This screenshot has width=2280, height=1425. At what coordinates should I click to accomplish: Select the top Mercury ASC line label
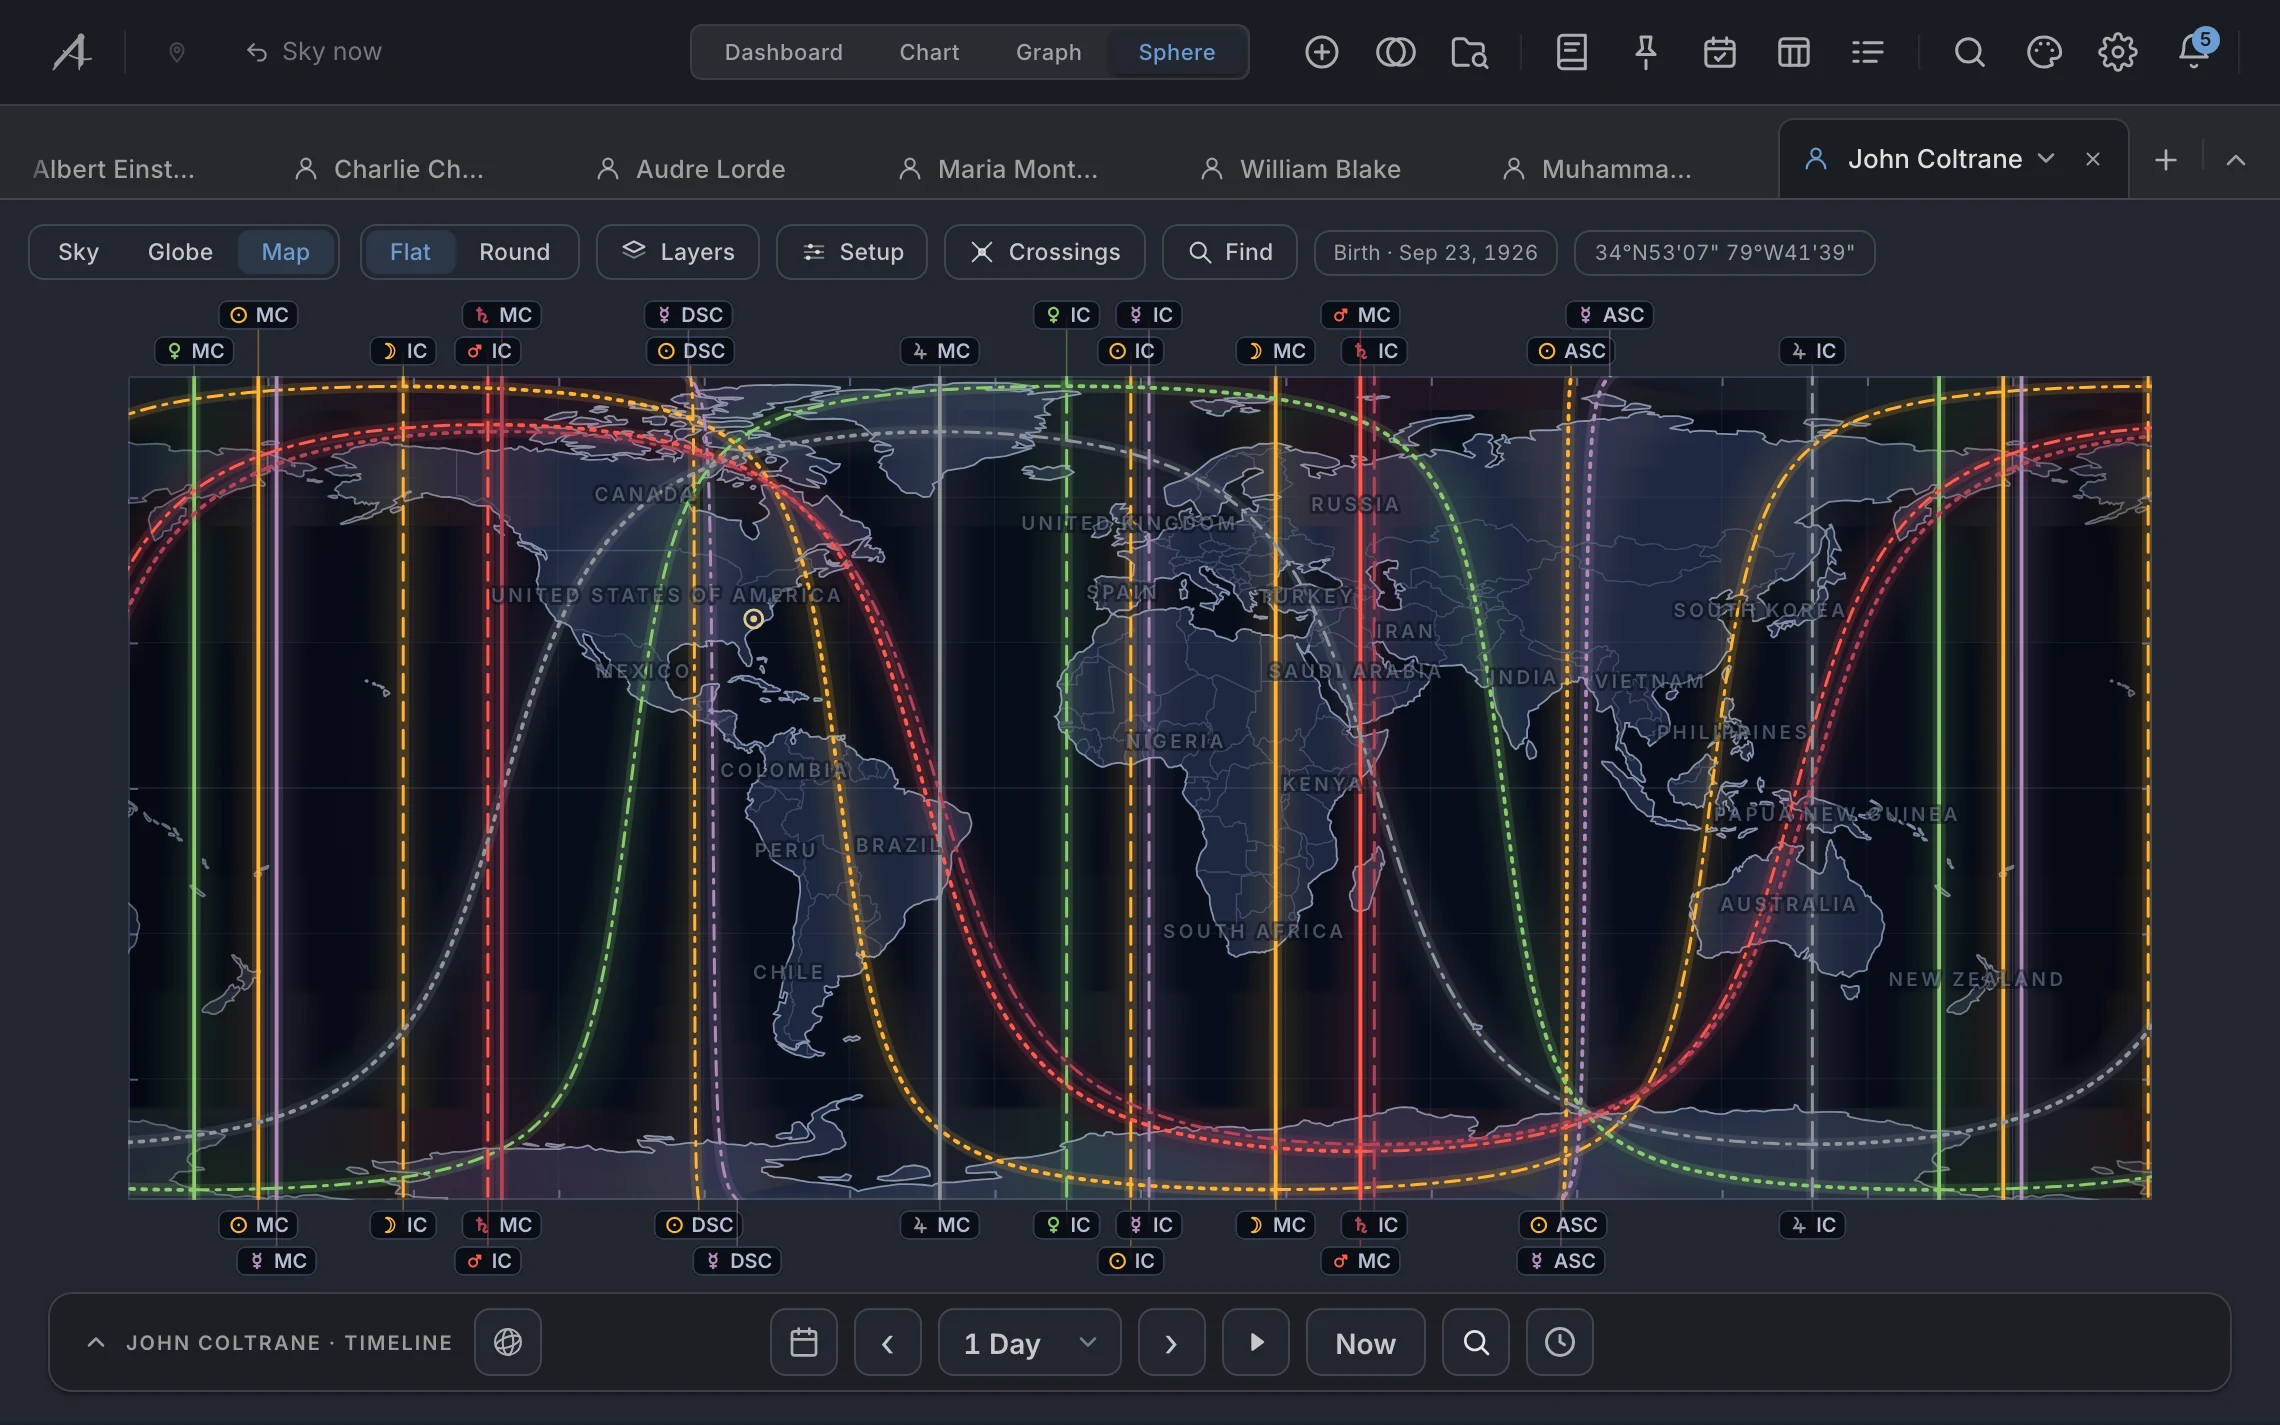1610,315
